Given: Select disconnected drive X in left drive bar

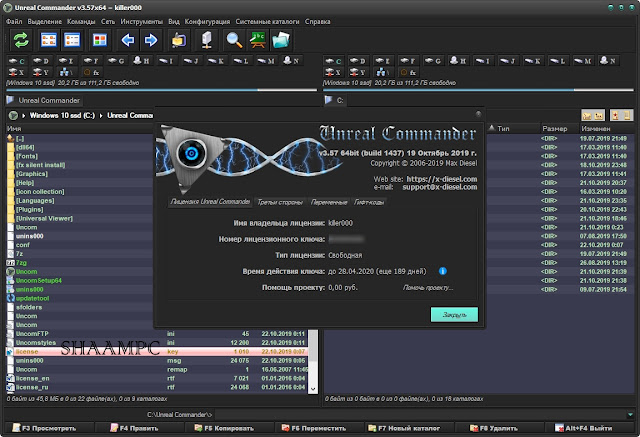Looking at the screenshot, I should click(x=17, y=73).
